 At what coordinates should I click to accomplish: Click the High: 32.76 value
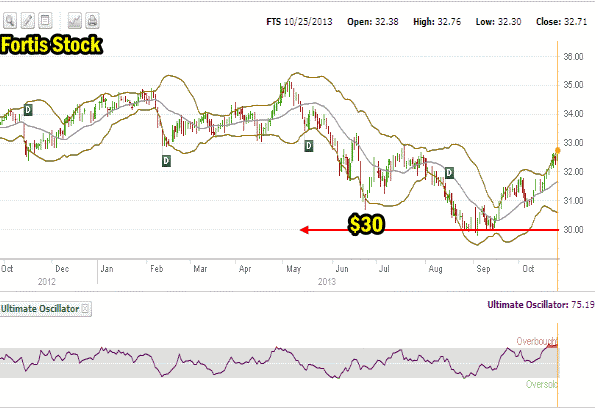437,22
